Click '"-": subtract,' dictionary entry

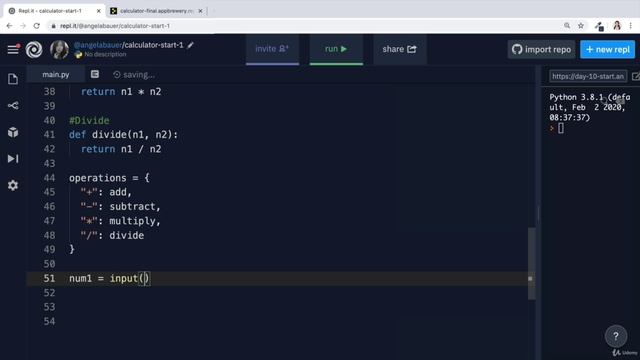121,207
